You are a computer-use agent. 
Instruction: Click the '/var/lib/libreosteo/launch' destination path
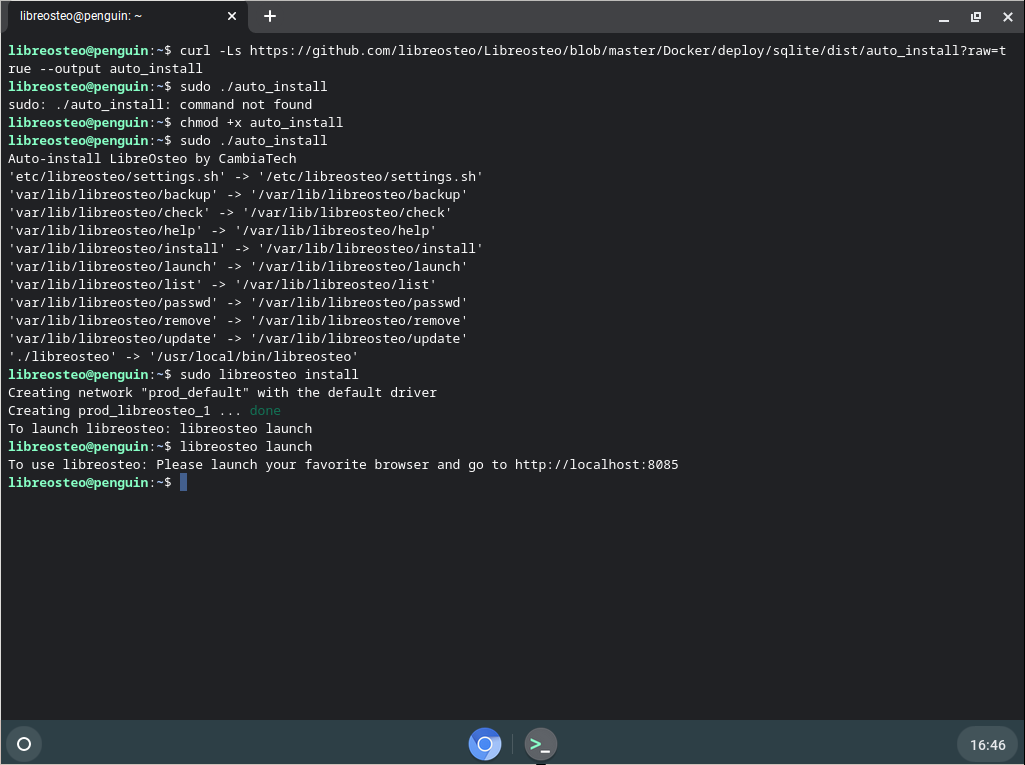click(359, 267)
